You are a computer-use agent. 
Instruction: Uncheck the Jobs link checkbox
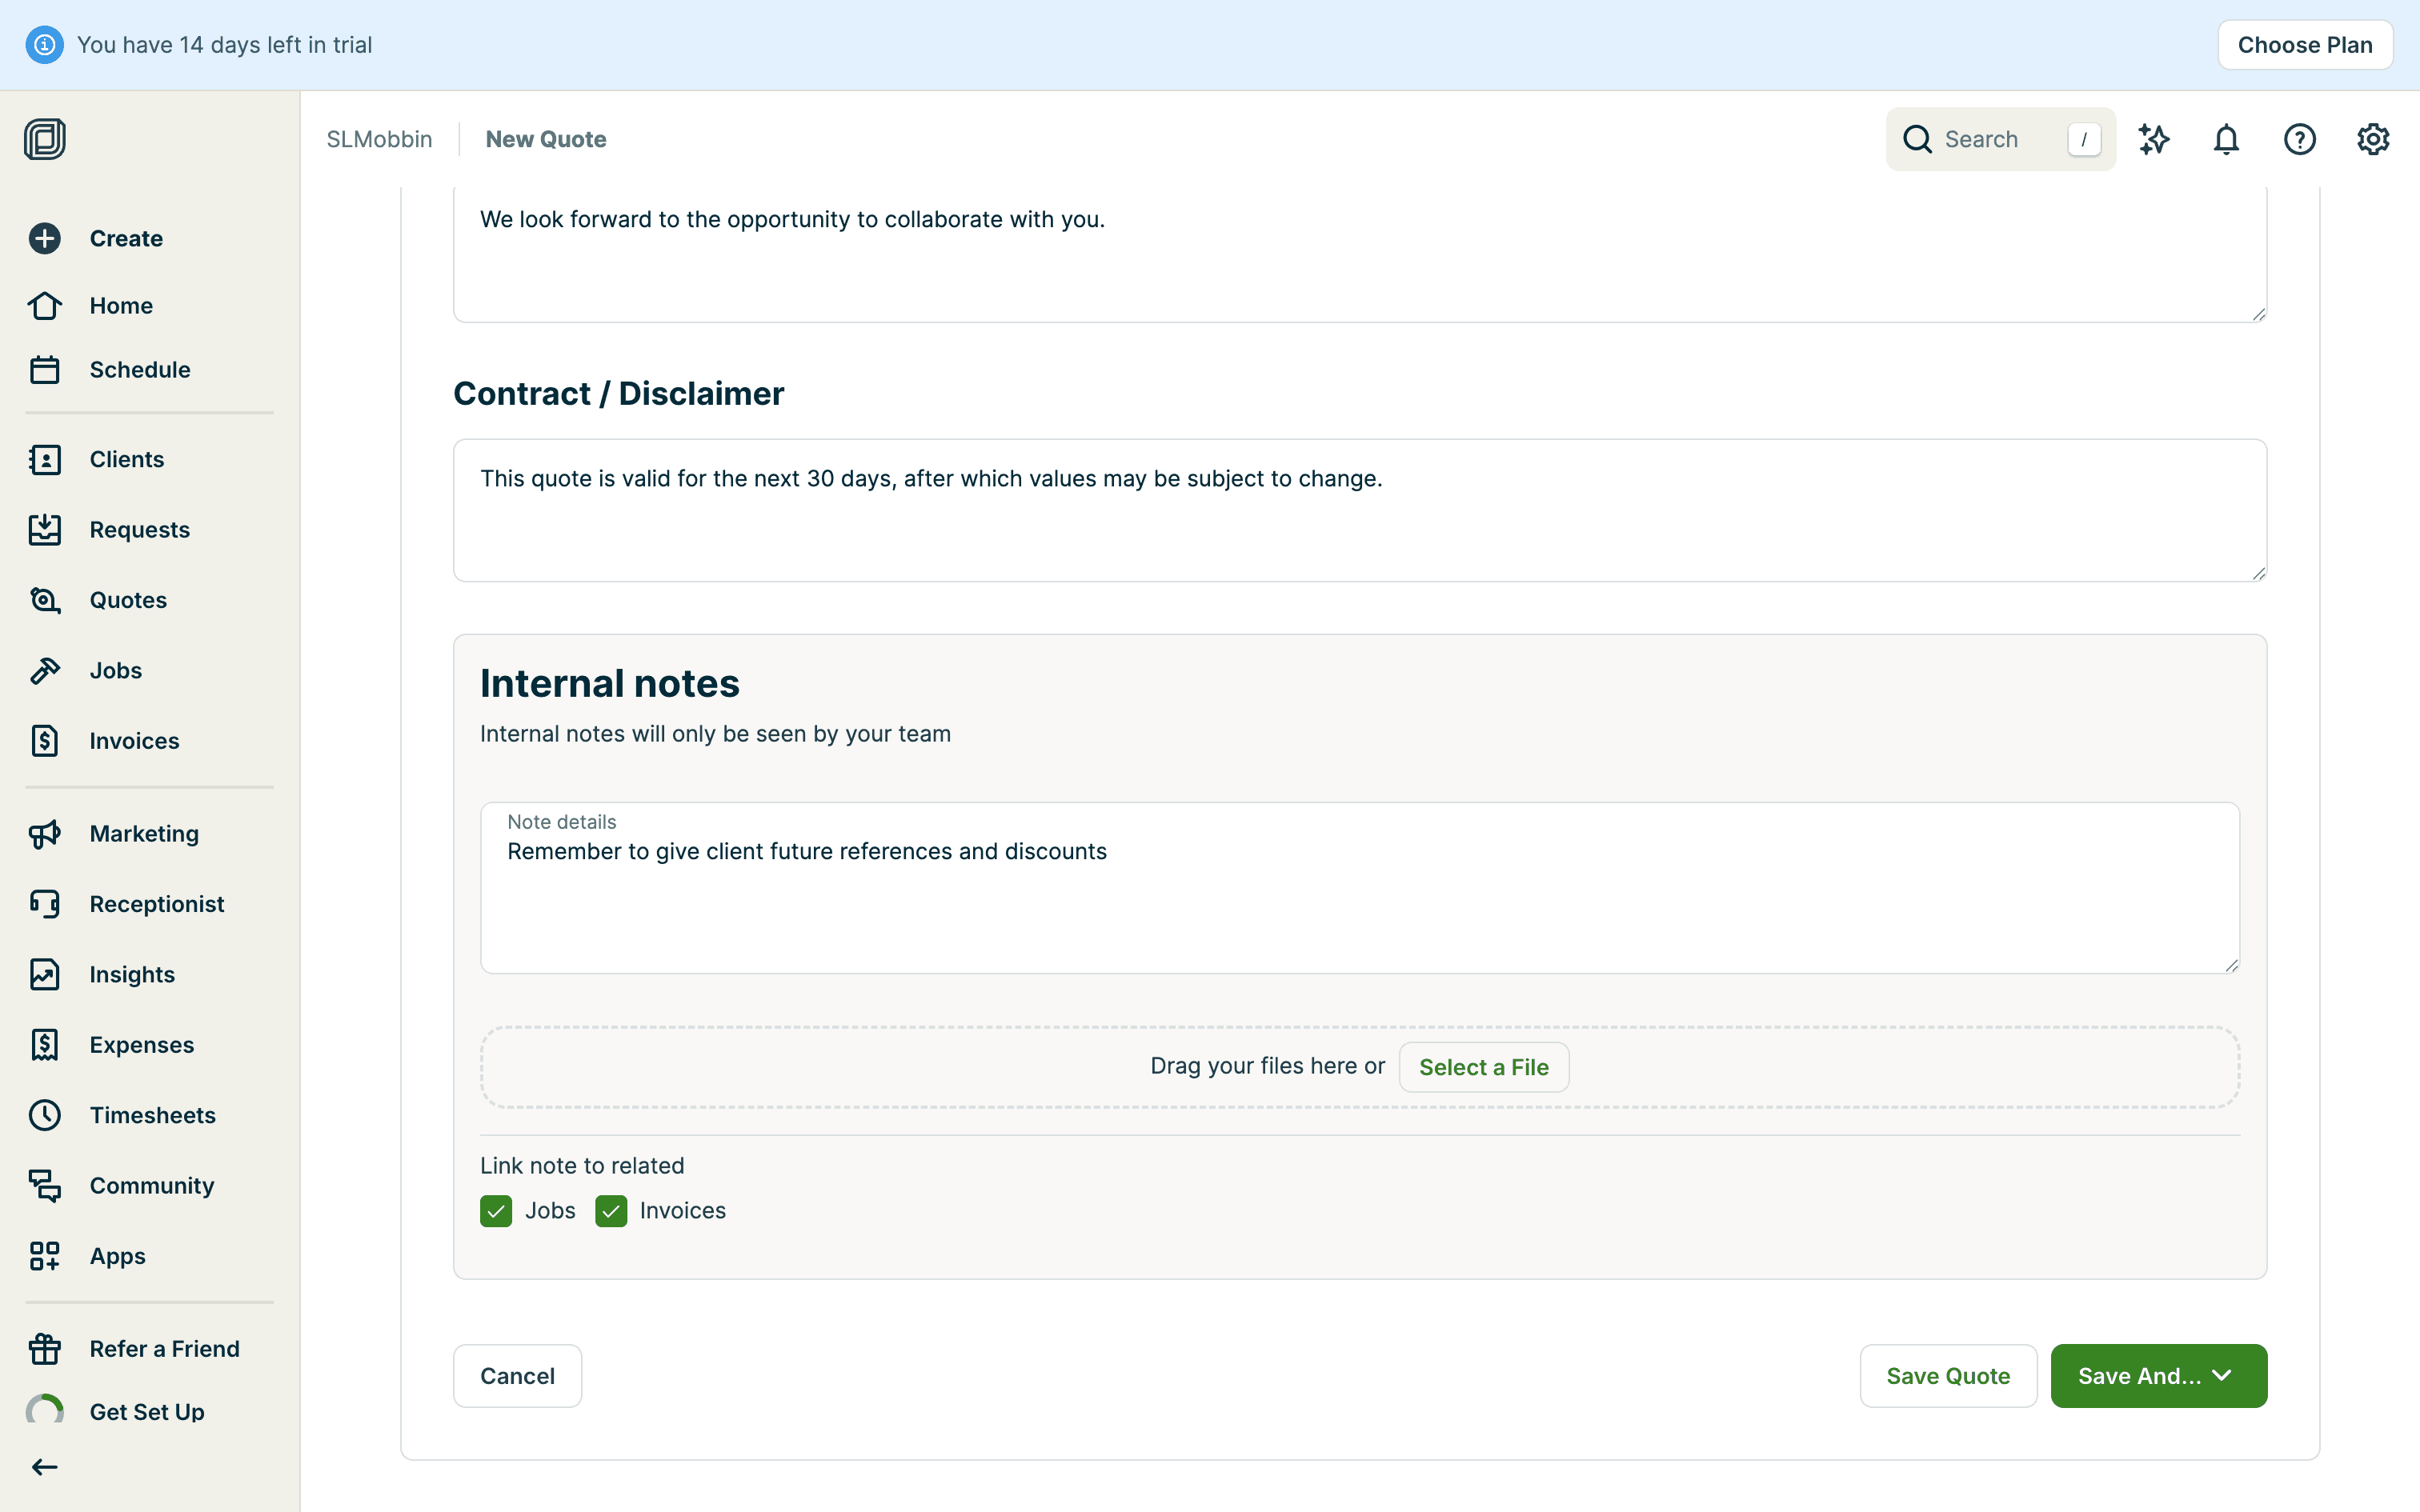(x=496, y=1211)
